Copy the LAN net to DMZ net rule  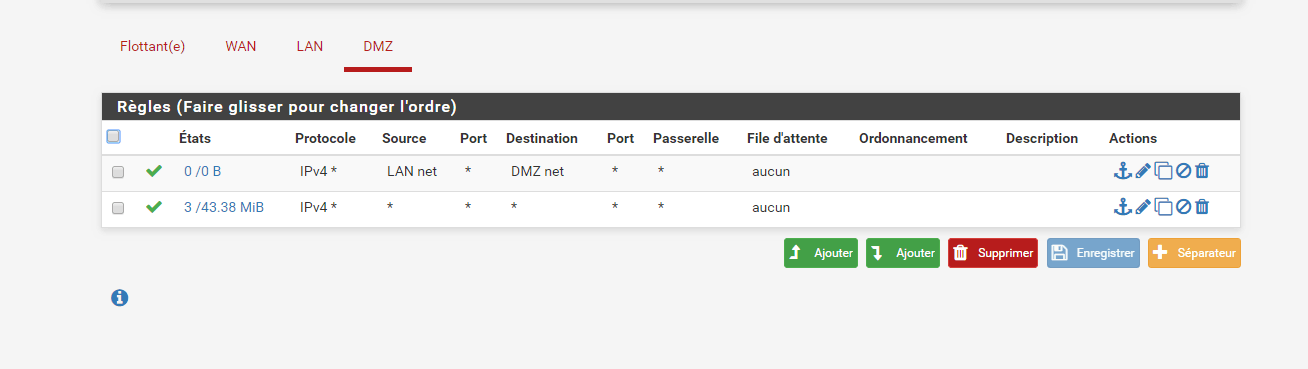point(1163,171)
